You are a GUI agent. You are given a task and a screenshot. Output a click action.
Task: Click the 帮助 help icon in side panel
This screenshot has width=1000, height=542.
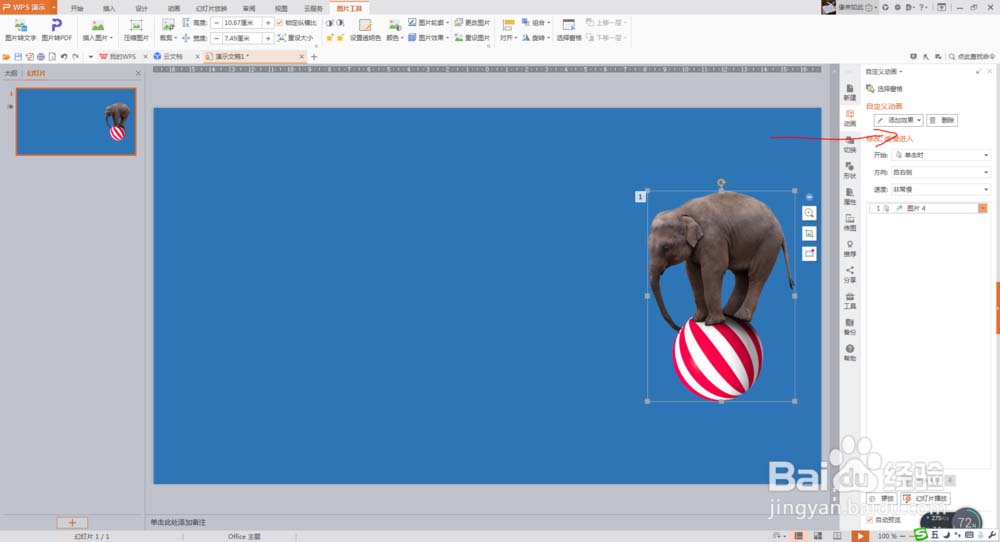coord(849,353)
